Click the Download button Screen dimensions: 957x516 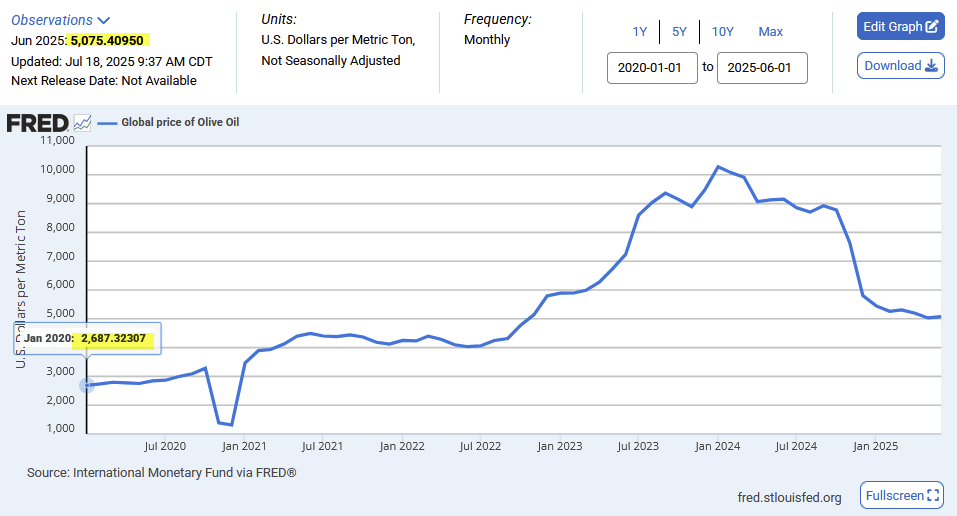pyautogui.click(x=900, y=66)
